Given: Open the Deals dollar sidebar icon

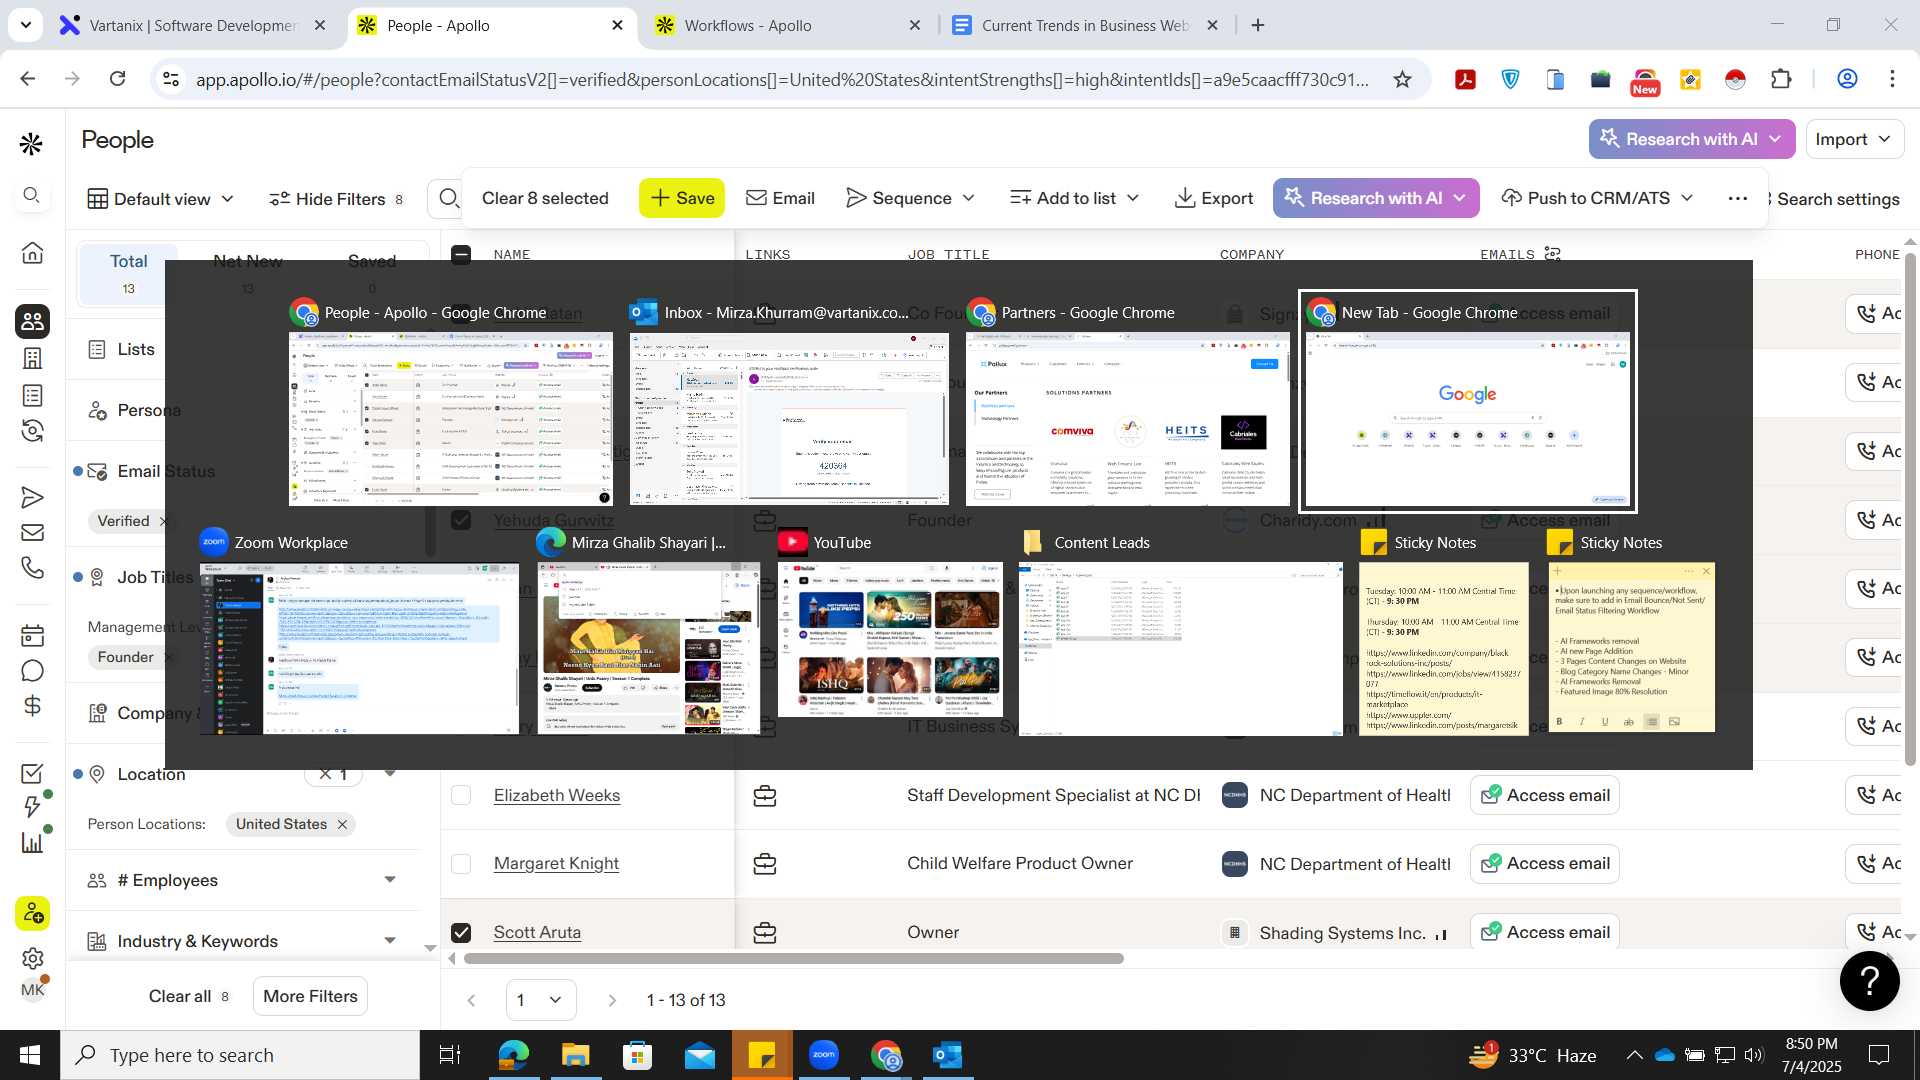Looking at the screenshot, I should [32, 706].
